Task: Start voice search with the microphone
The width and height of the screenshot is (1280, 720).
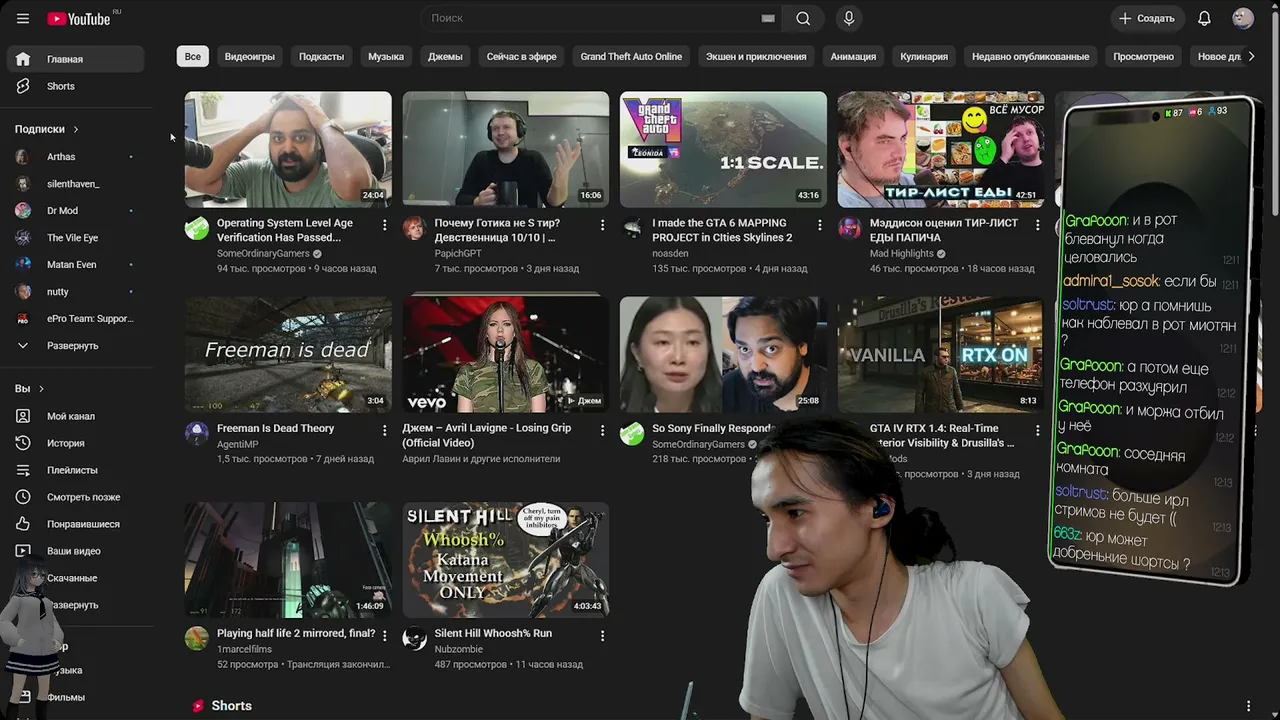Action: click(849, 18)
